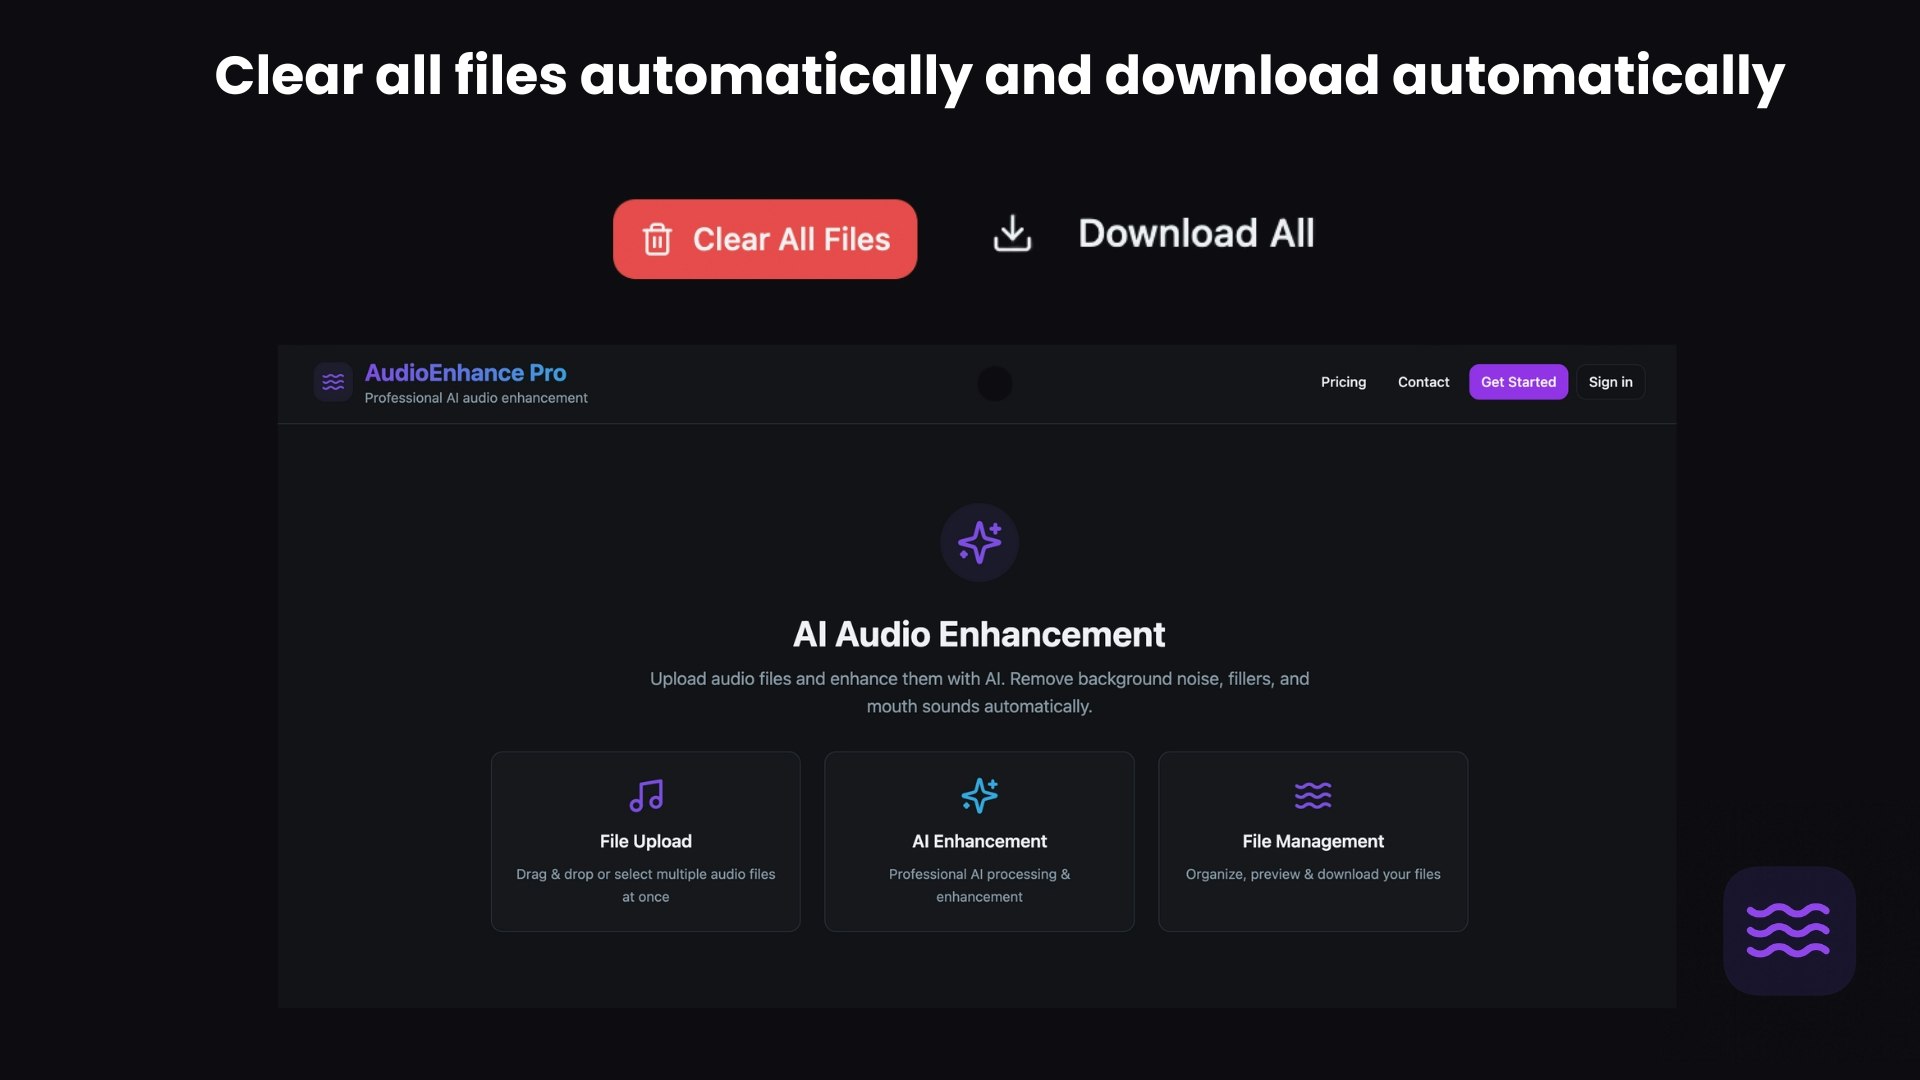
Task: Click the large sparkle icon above the heading
Action: (979, 542)
